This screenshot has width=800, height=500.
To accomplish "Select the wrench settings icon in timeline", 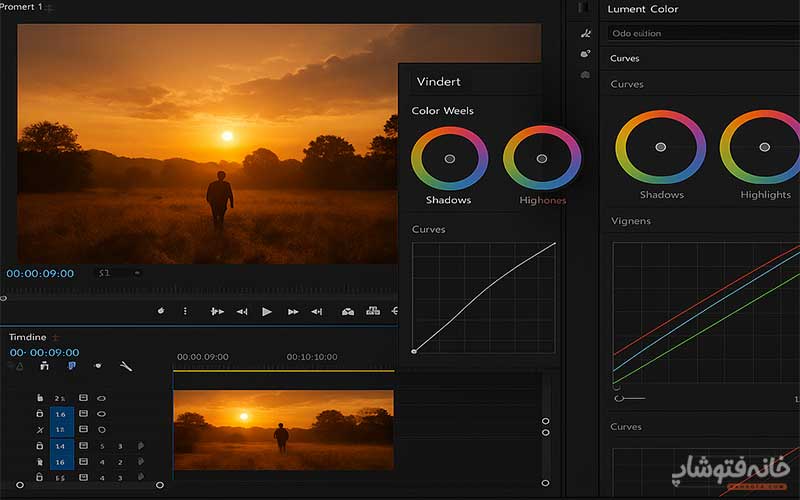I will point(126,366).
